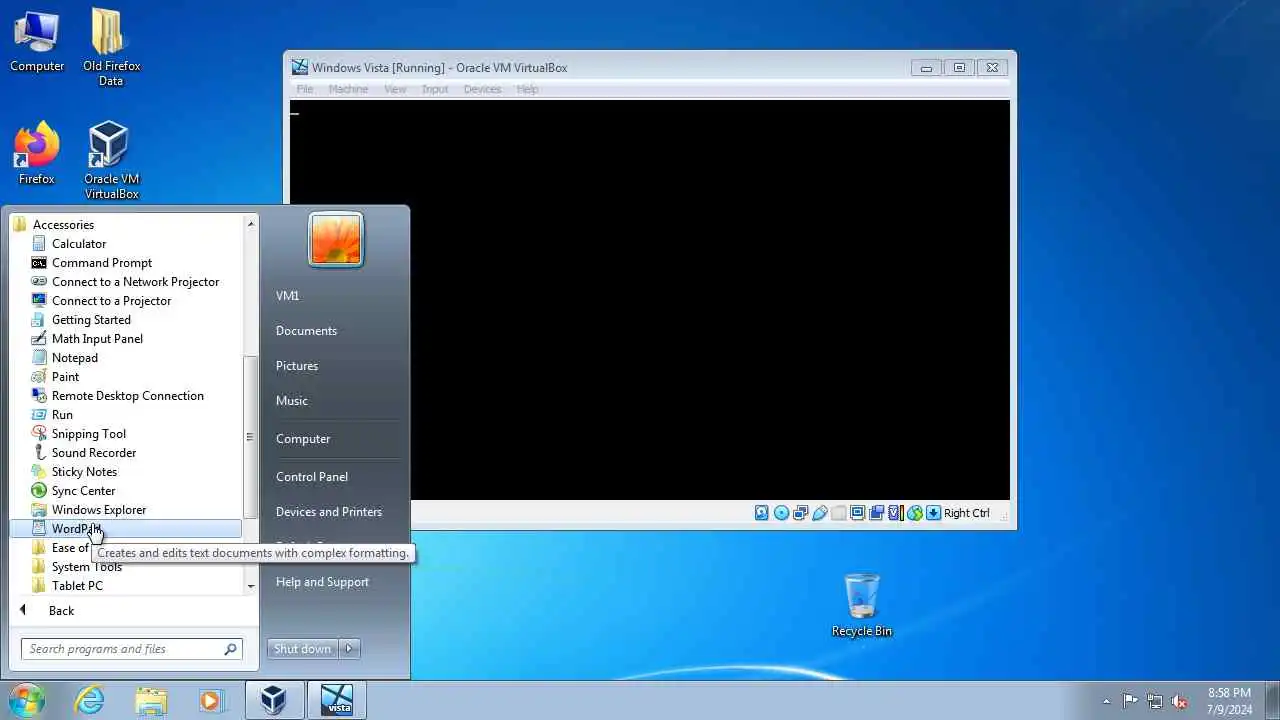This screenshot has height=720, width=1280.
Task: Click the Search programs and files box
Action: 131,649
